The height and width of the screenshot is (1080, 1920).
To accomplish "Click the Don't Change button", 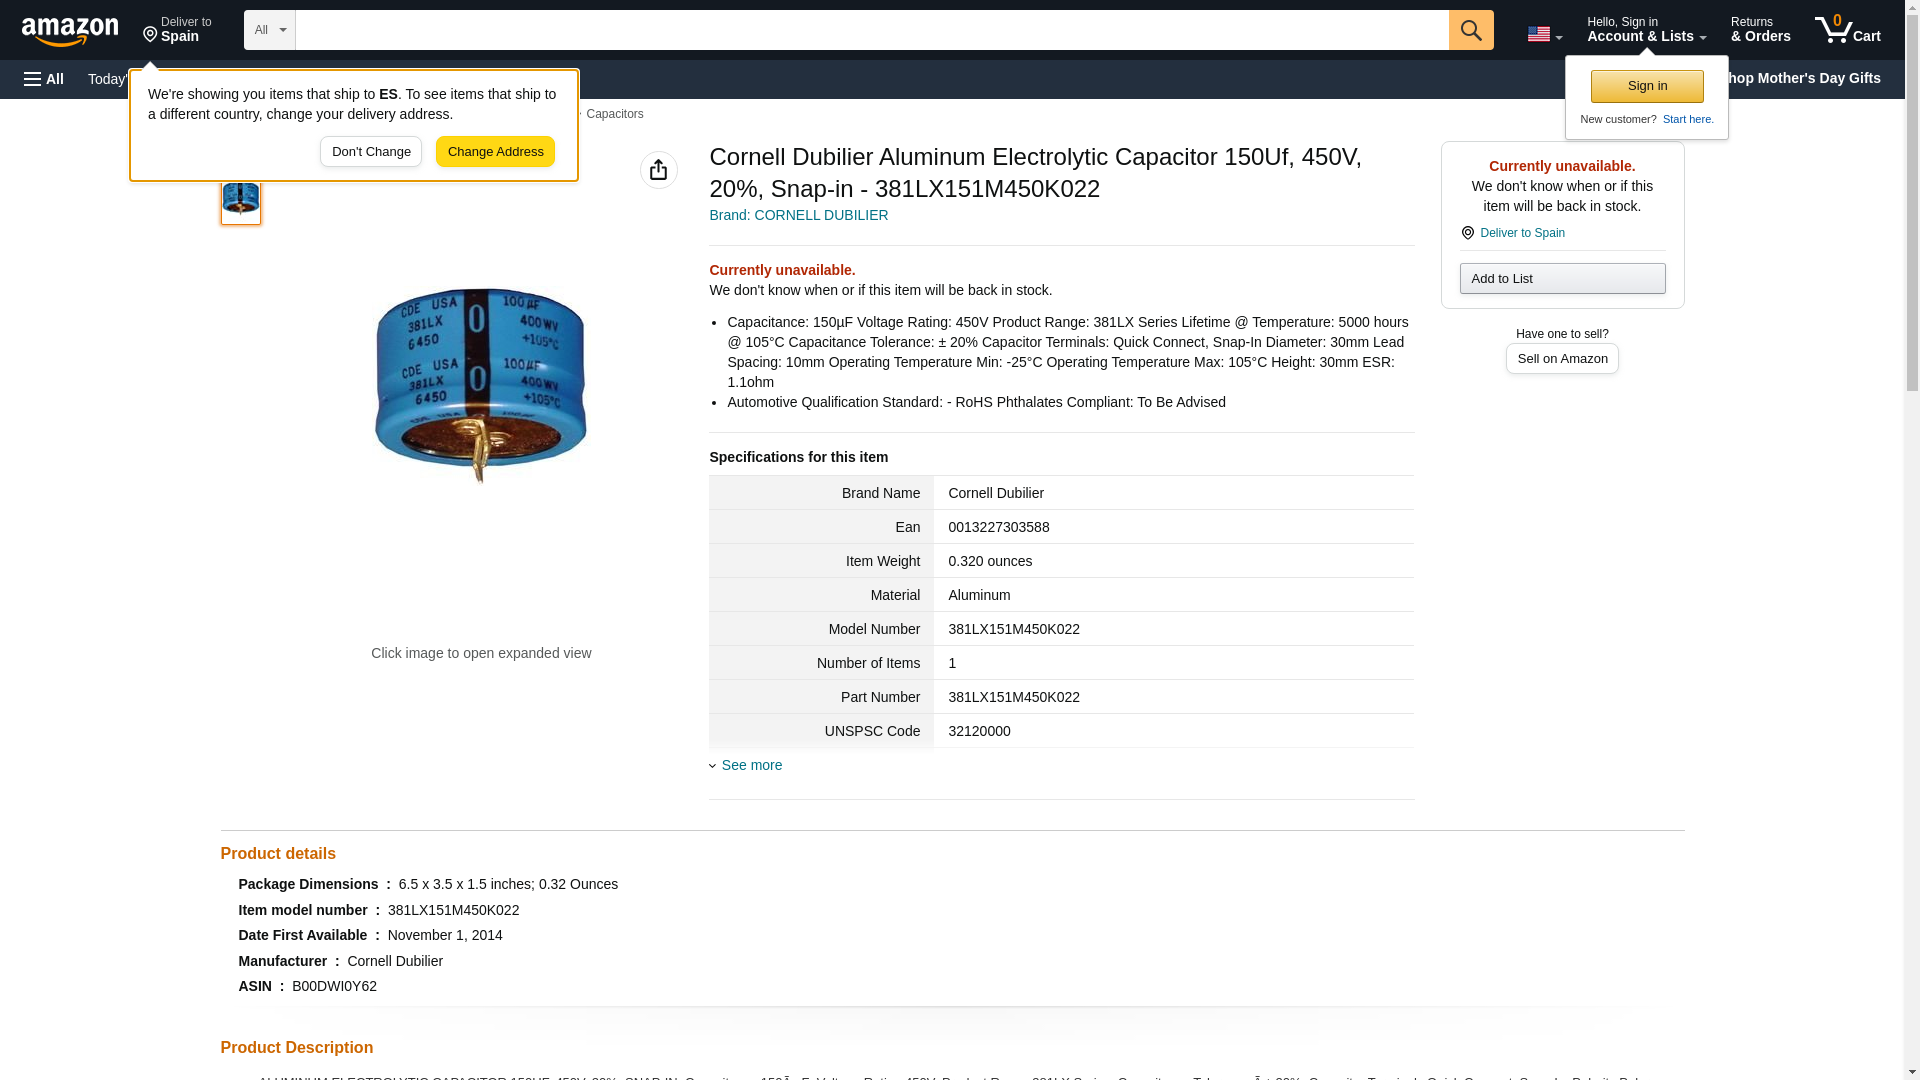I will (370, 152).
